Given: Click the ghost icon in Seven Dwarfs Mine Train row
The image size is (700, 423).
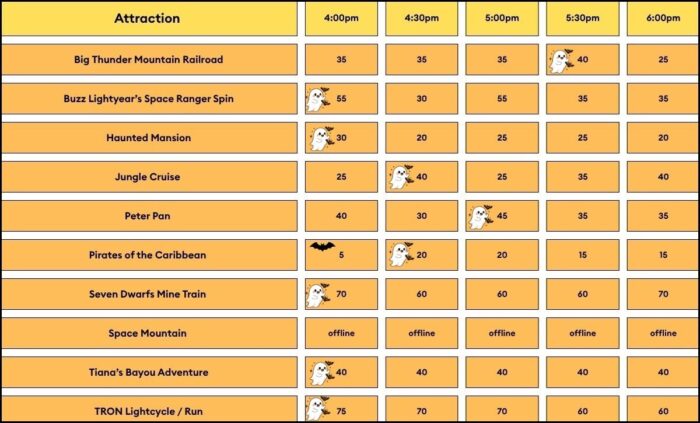Looking at the screenshot, I should pyautogui.click(x=318, y=294).
